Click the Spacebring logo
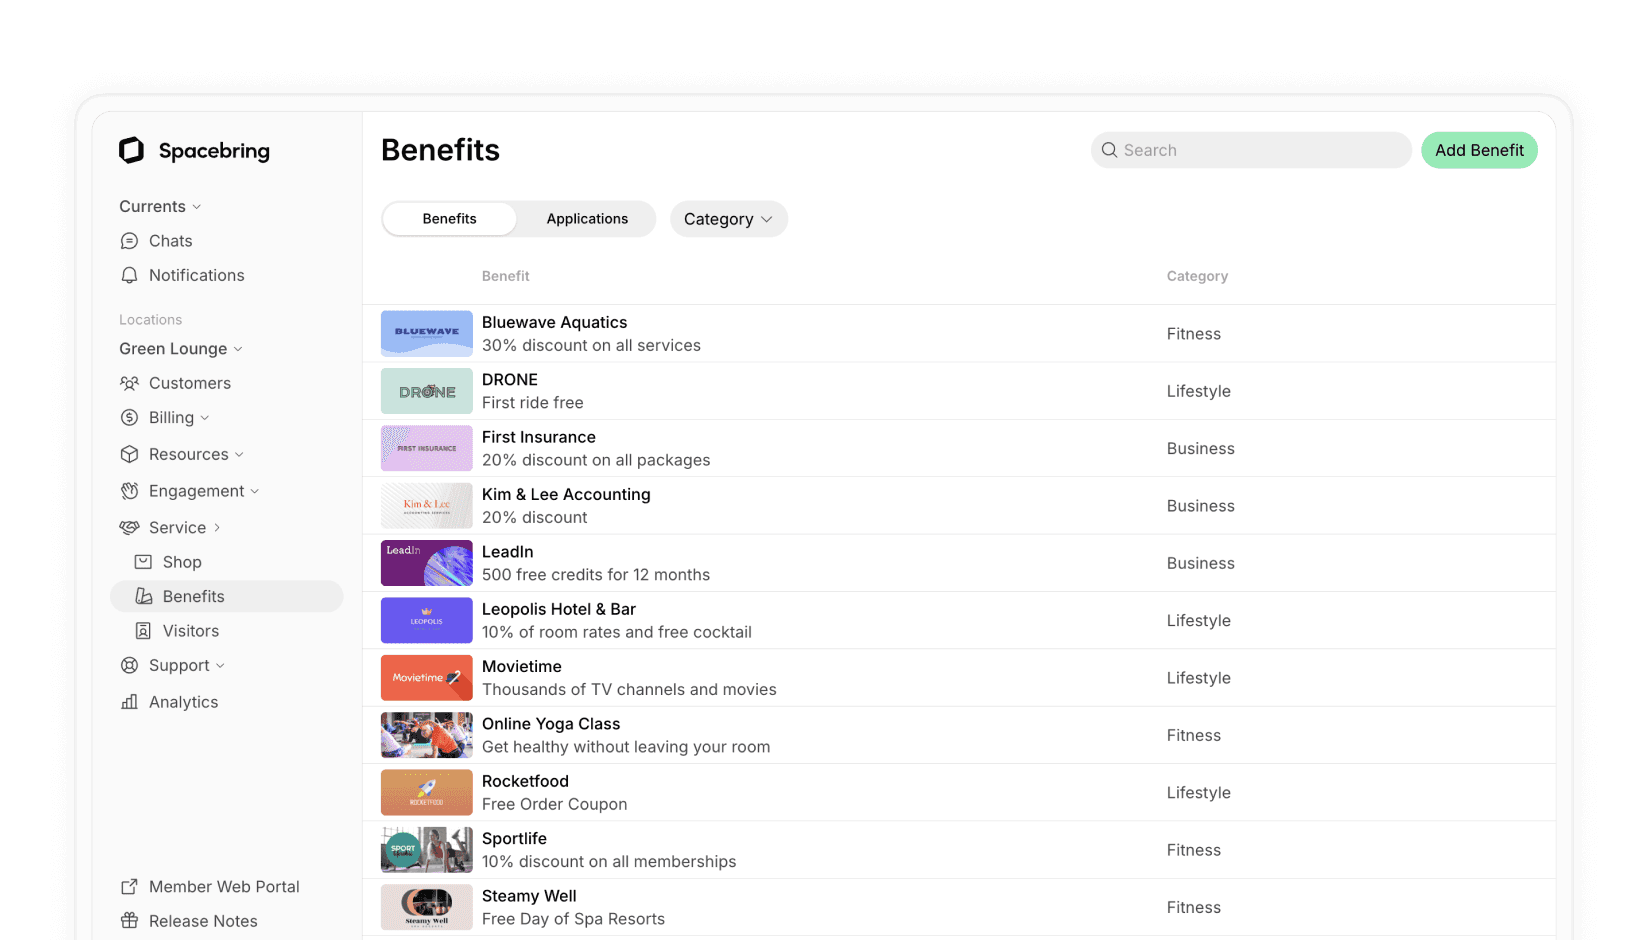The width and height of the screenshot is (1648, 940). pos(194,150)
